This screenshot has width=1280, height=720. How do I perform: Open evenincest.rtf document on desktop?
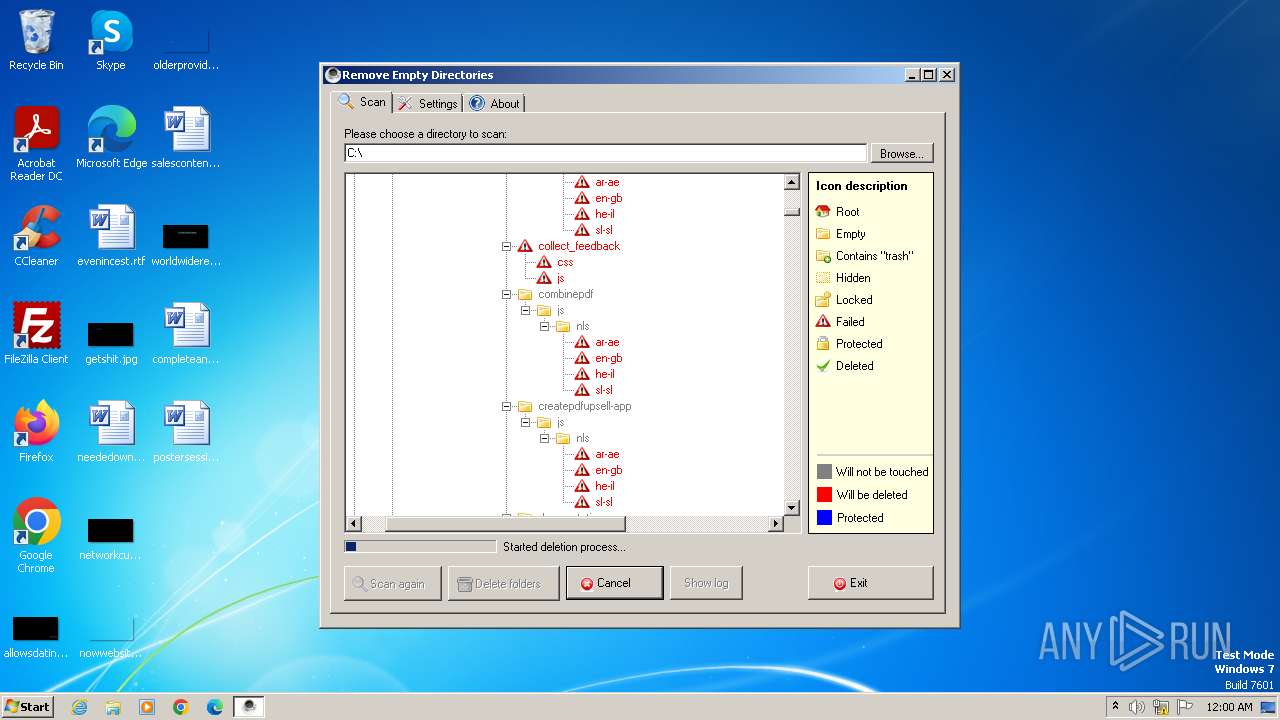pyautogui.click(x=110, y=235)
